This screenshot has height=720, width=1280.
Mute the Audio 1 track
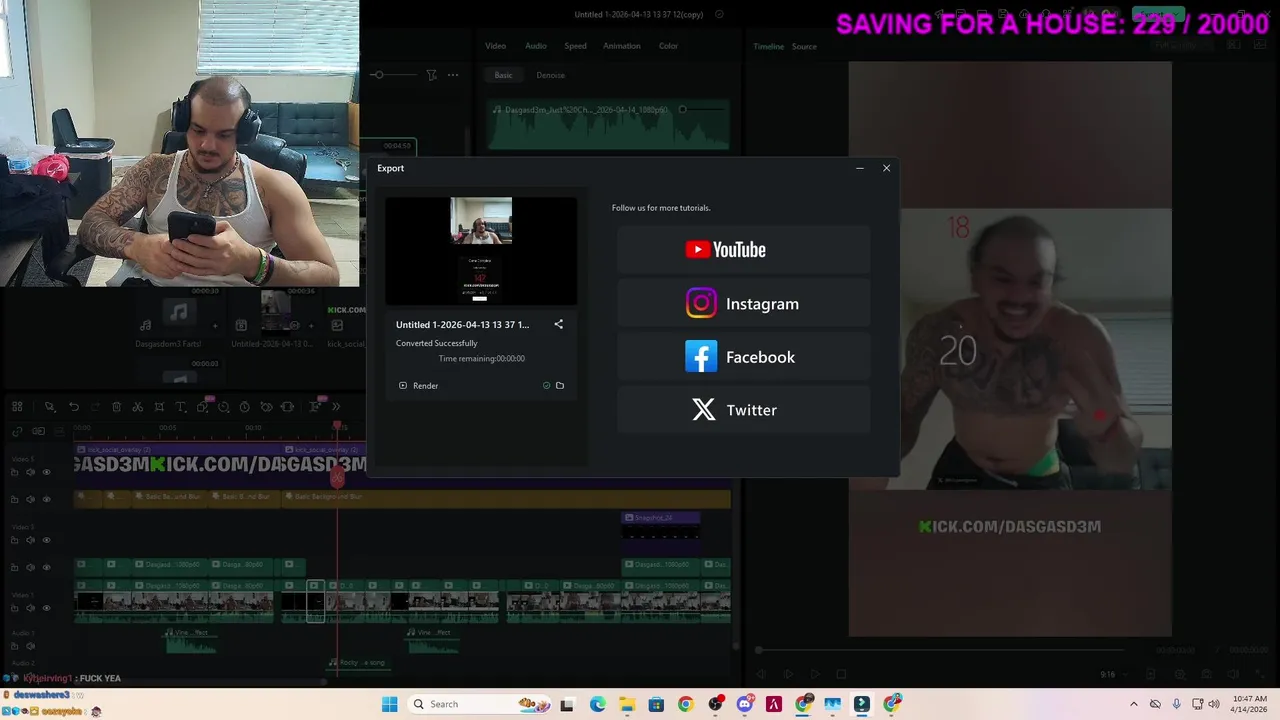coord(30,646)
